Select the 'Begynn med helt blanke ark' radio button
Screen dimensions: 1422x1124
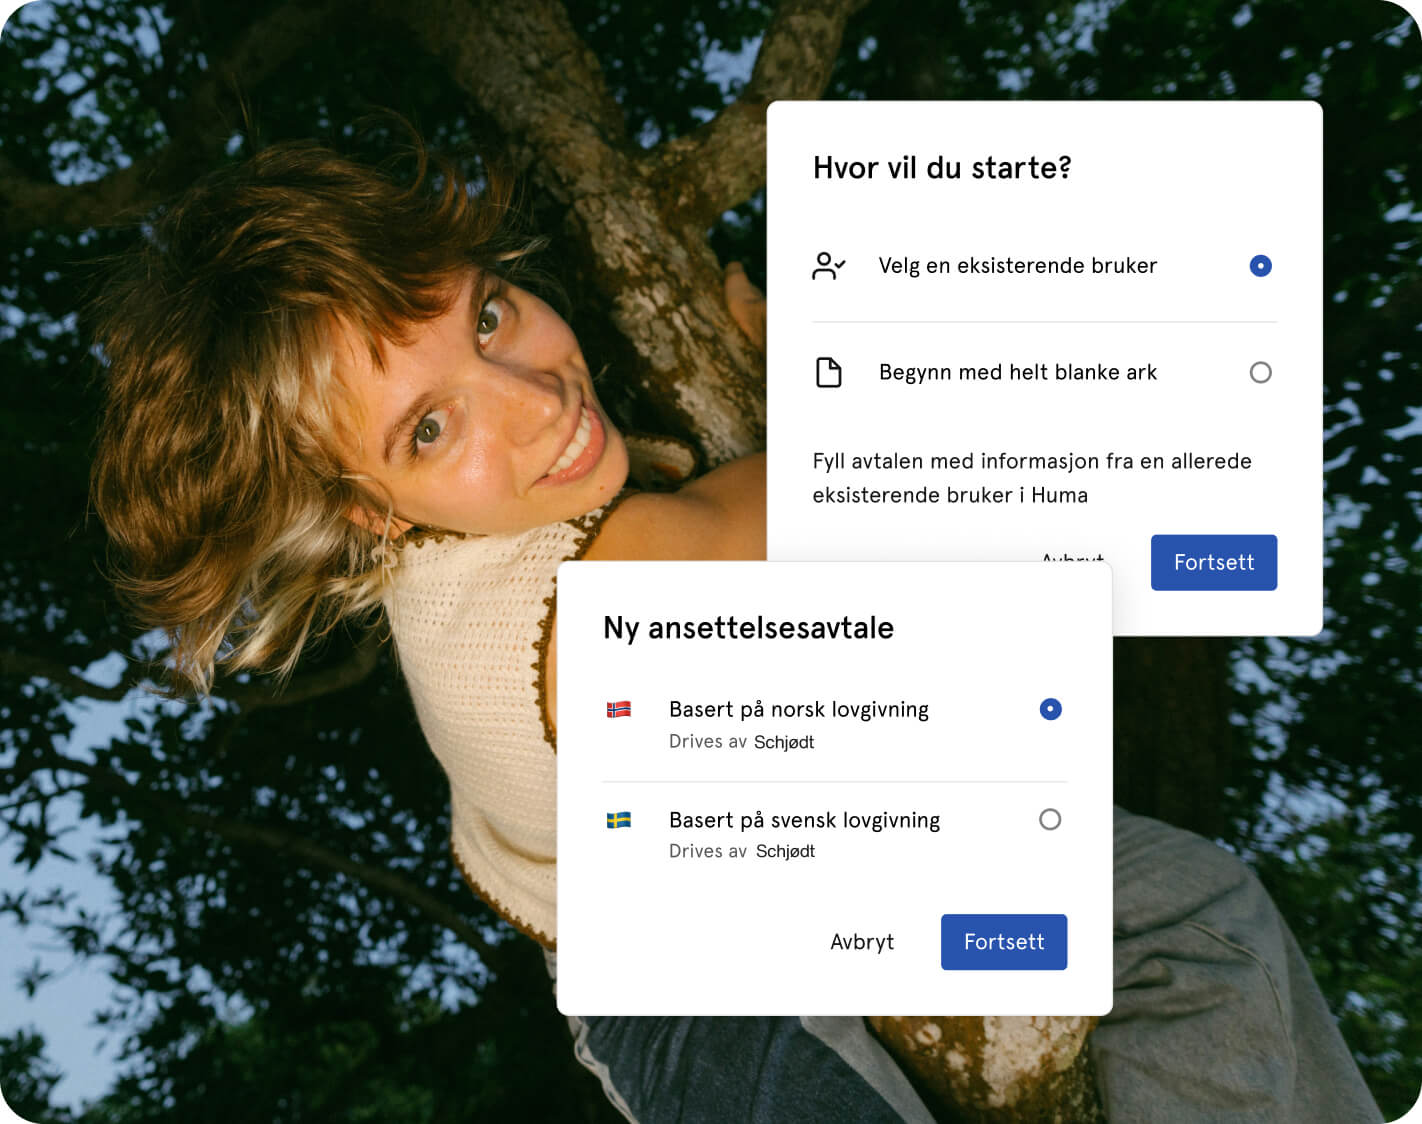[1260, 372]
